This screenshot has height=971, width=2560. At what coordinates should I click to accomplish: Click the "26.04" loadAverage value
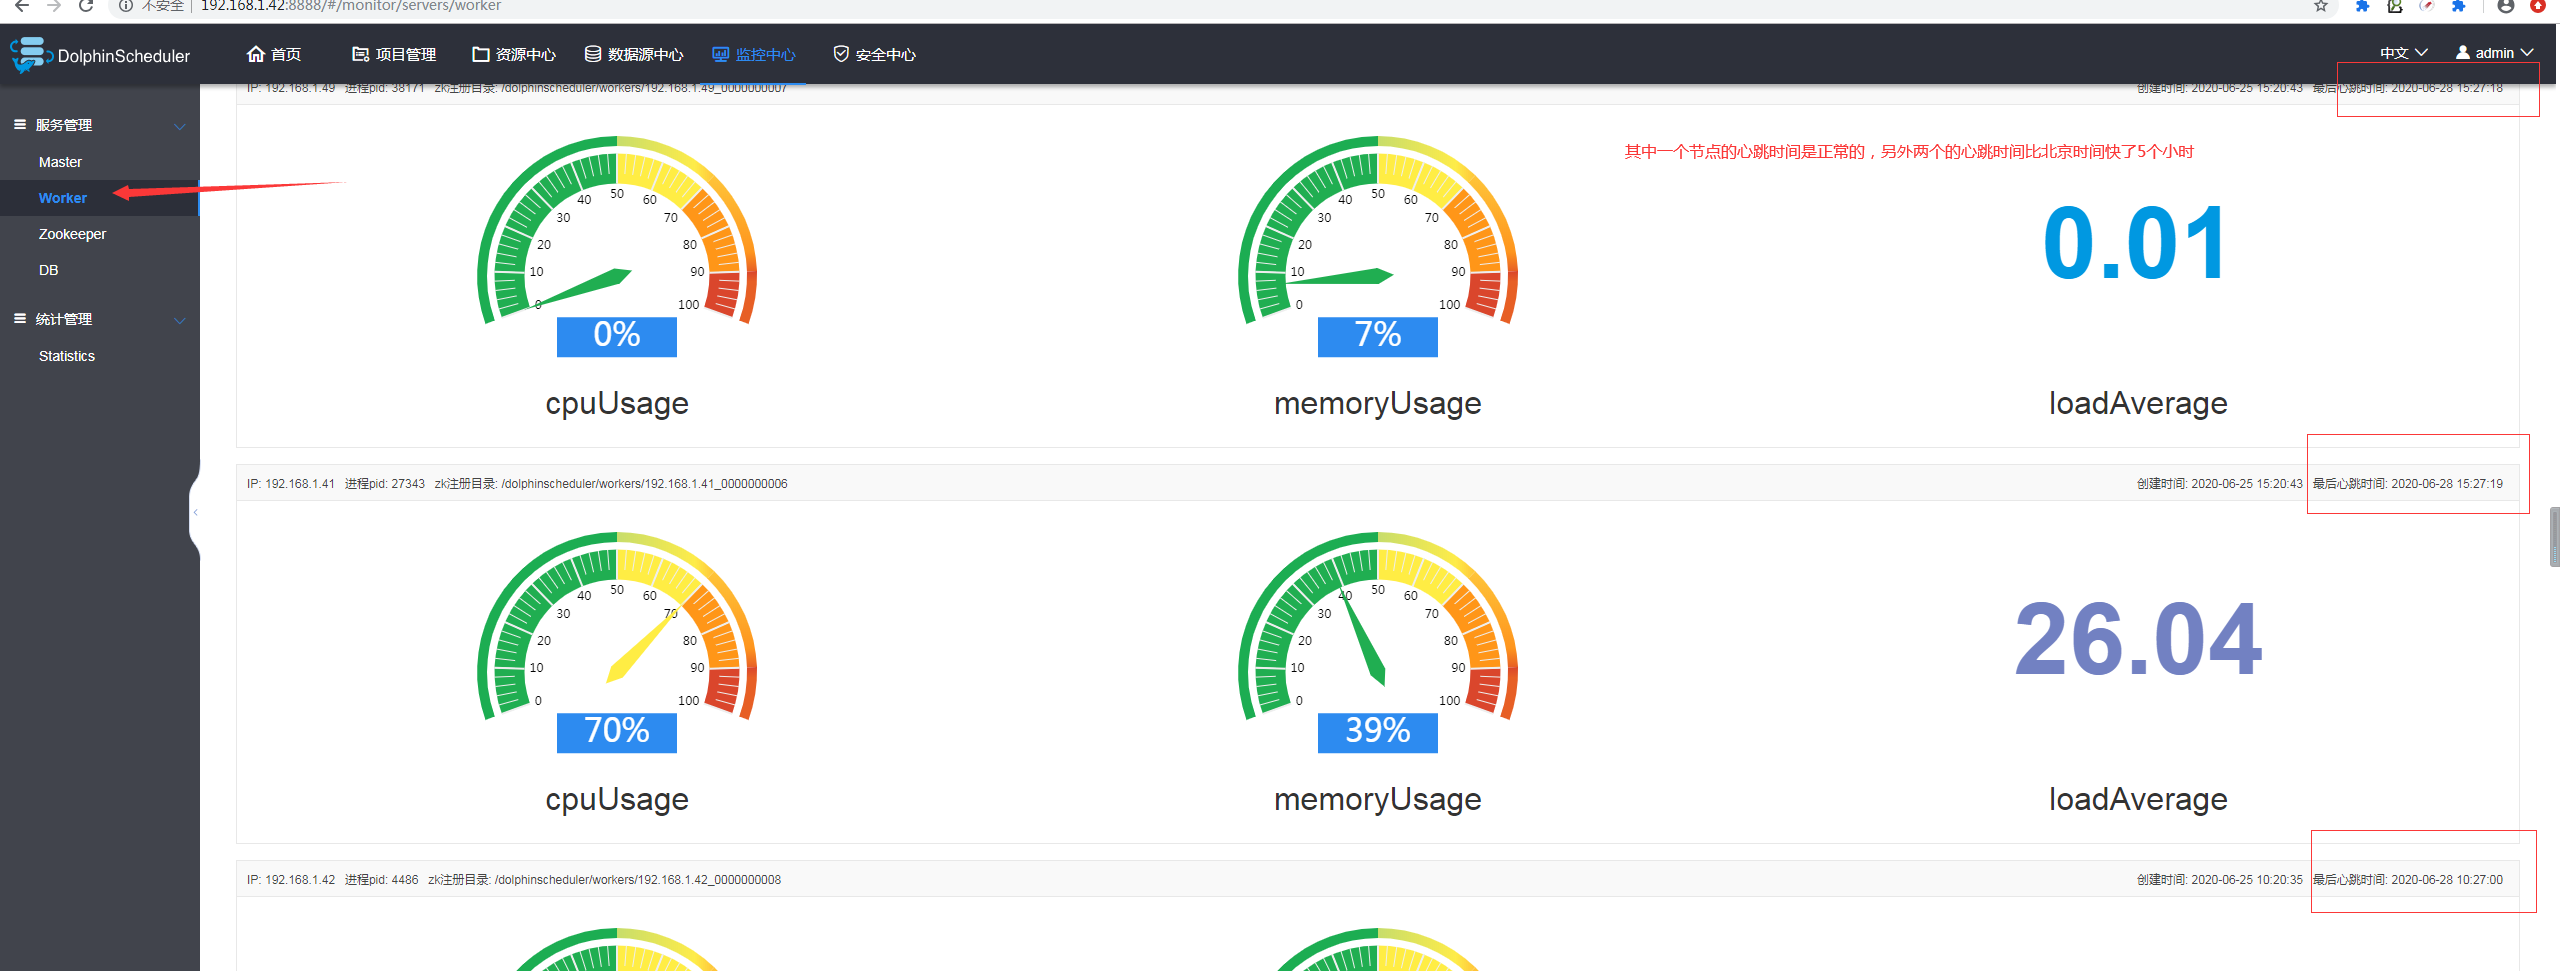2138,639
